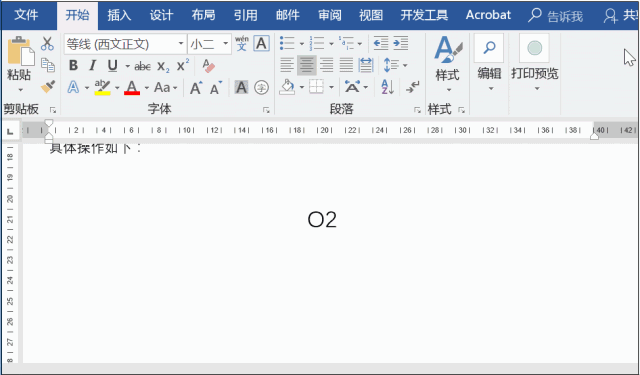Switch to the Layout (布局) tab
This screenshot has height=375, width=640.
pos(203,16)
